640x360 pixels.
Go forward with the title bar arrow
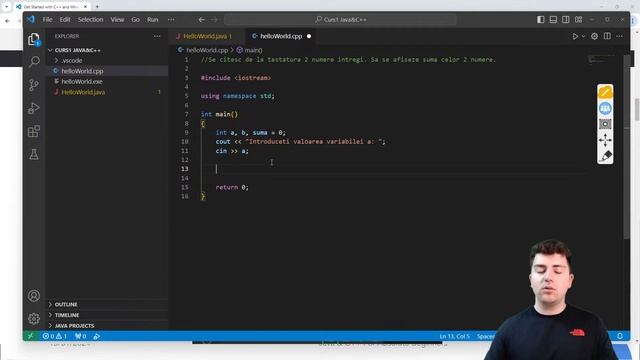coord(215,19)
